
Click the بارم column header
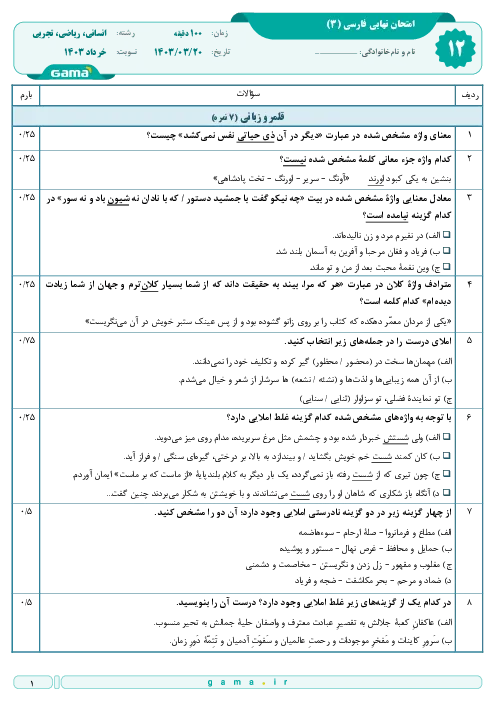tap(26, 95)
